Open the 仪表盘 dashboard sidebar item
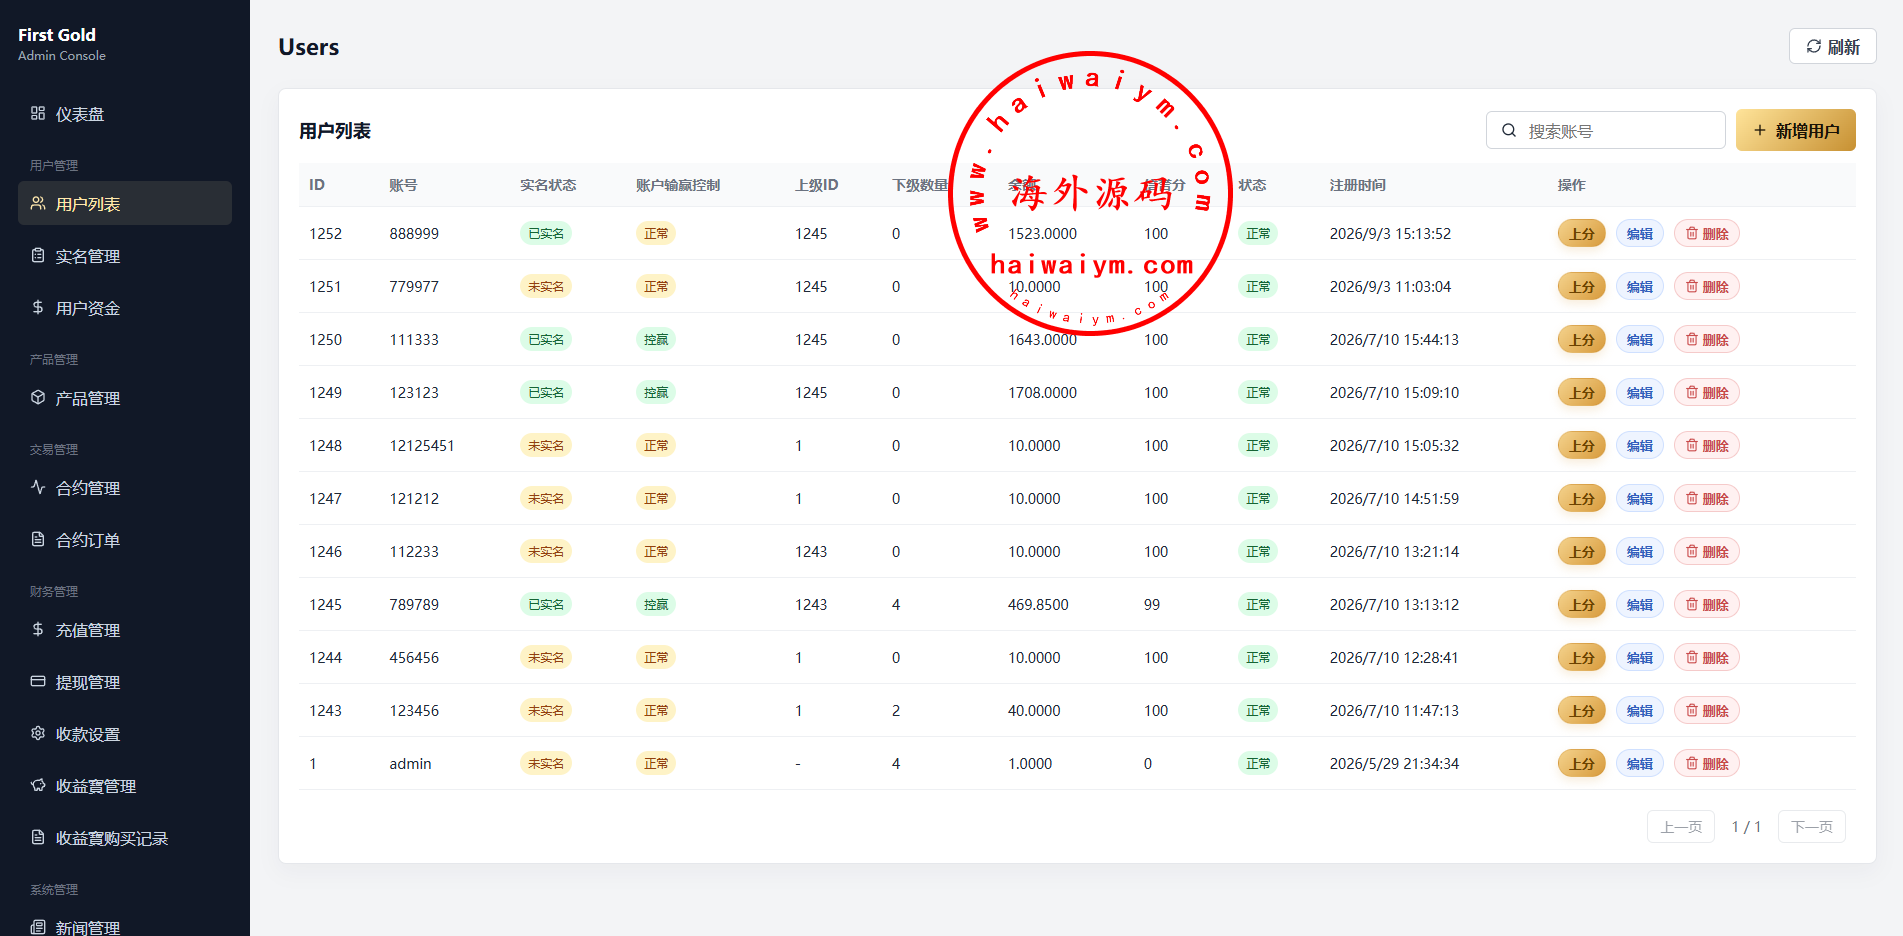The height and width of the screenshot is (936, 1903). pos(125,114)
